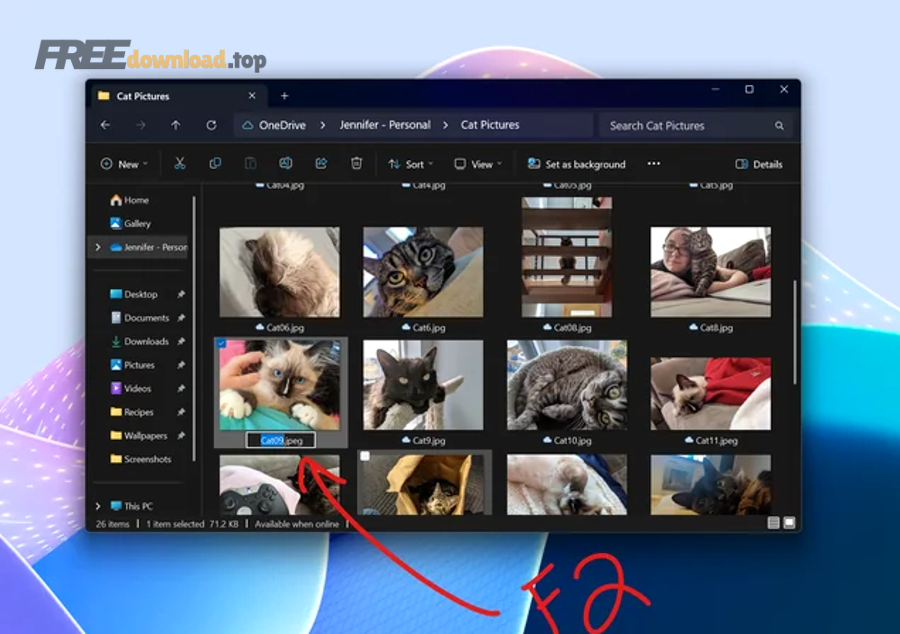
Task: Open the Sort dropdown menu
Action: pos(411,164)
